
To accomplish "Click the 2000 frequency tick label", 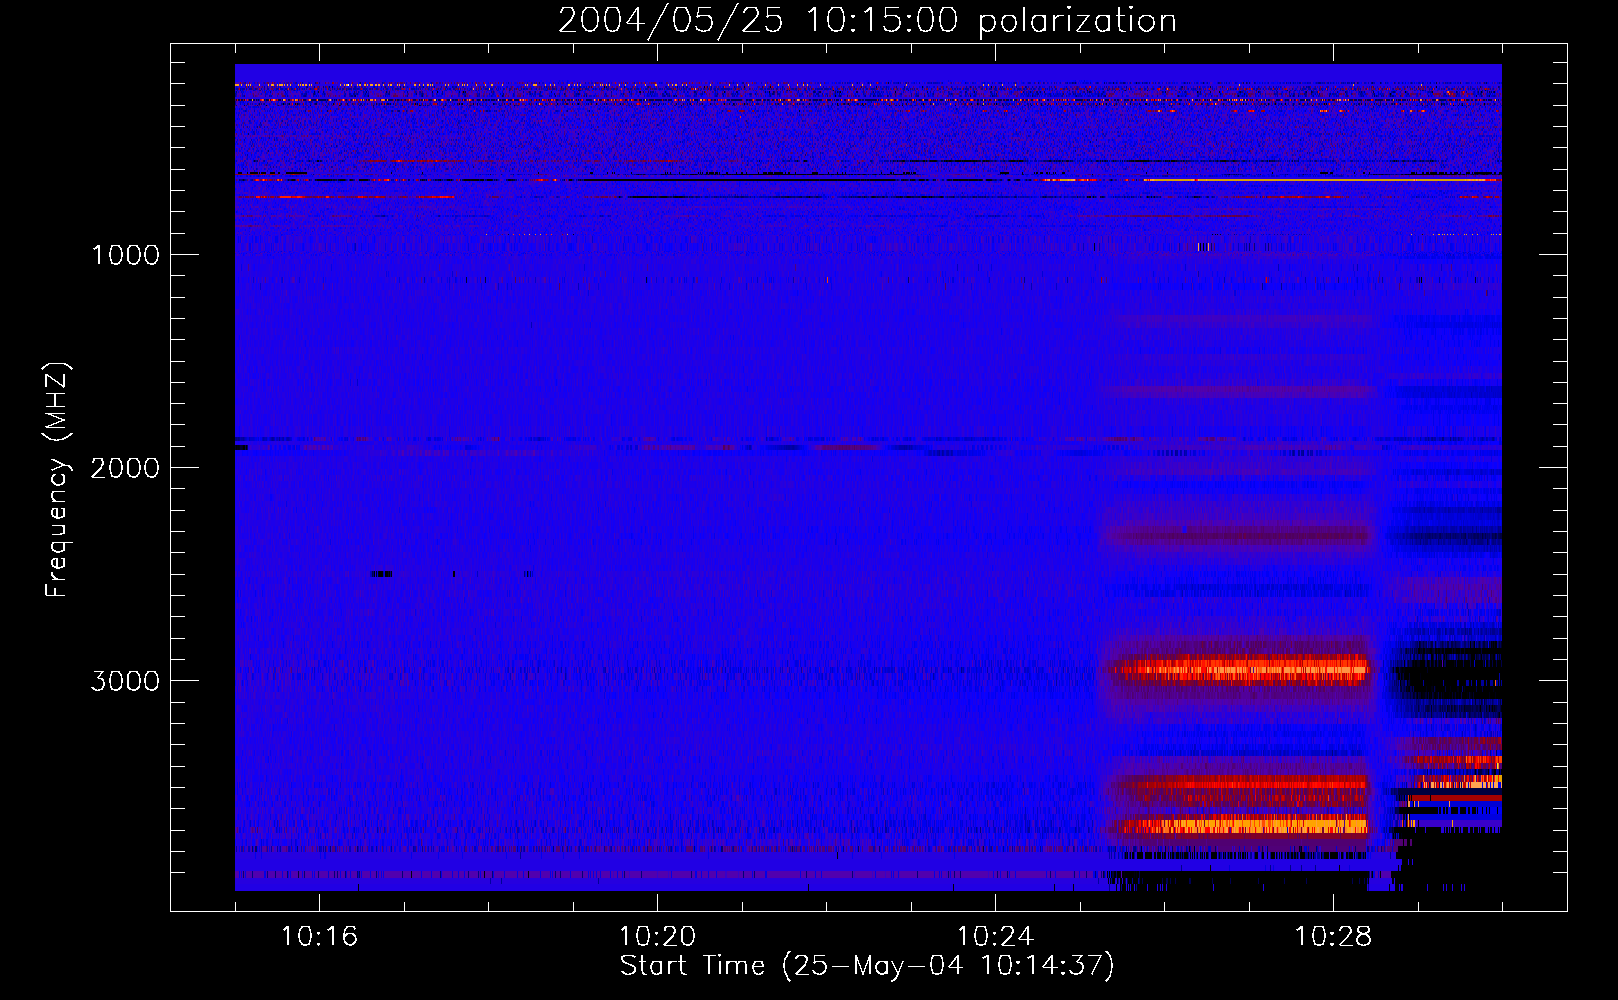I will click(x=125, y=468).
